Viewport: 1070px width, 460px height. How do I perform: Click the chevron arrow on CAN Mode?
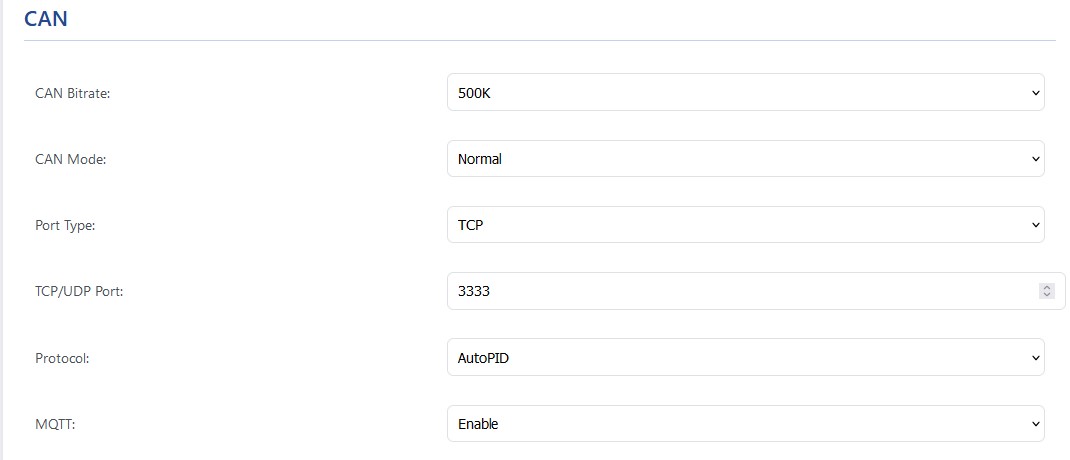1035,159
